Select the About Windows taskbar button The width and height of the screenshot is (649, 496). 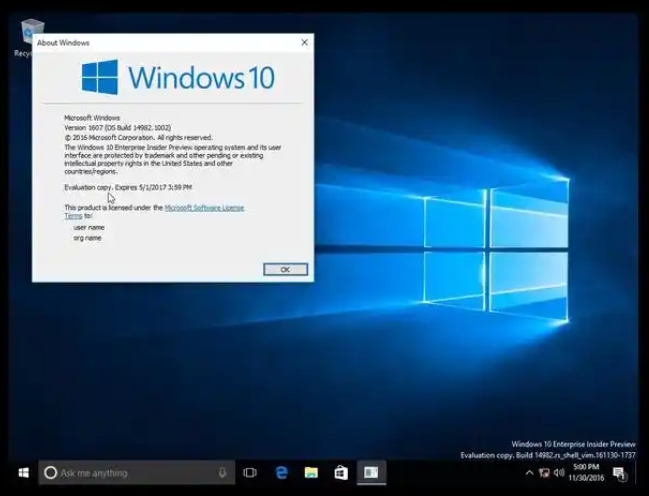pos(370,472)
